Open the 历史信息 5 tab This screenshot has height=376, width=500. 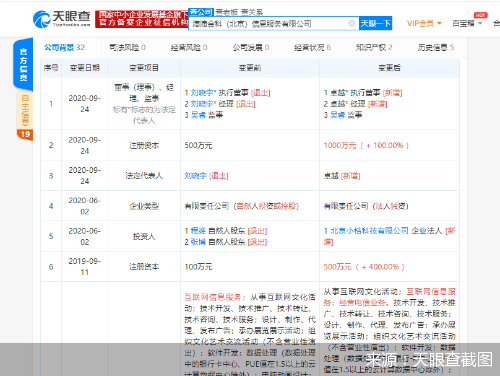pyautogui.click(x=436, y=47)
